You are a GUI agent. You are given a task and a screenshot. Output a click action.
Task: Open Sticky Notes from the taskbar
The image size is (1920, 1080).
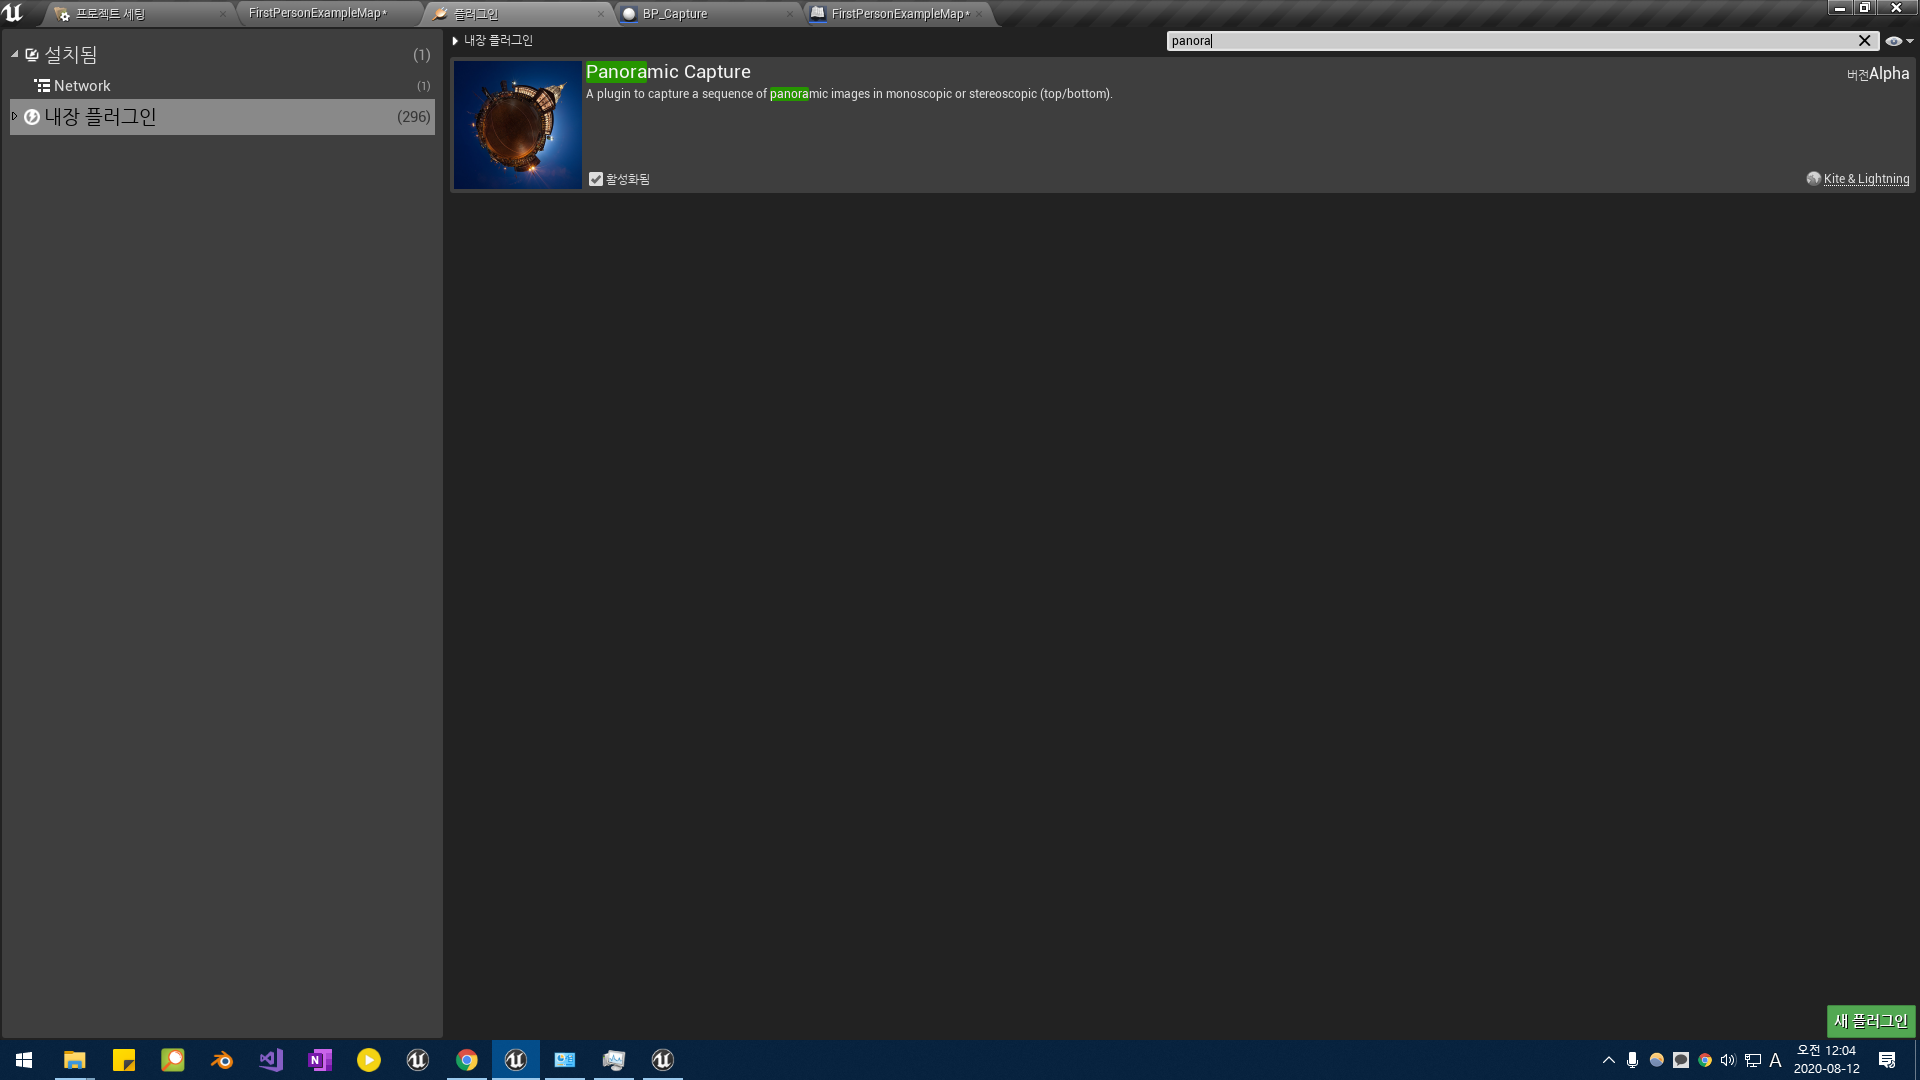[x=123, y=1060]
